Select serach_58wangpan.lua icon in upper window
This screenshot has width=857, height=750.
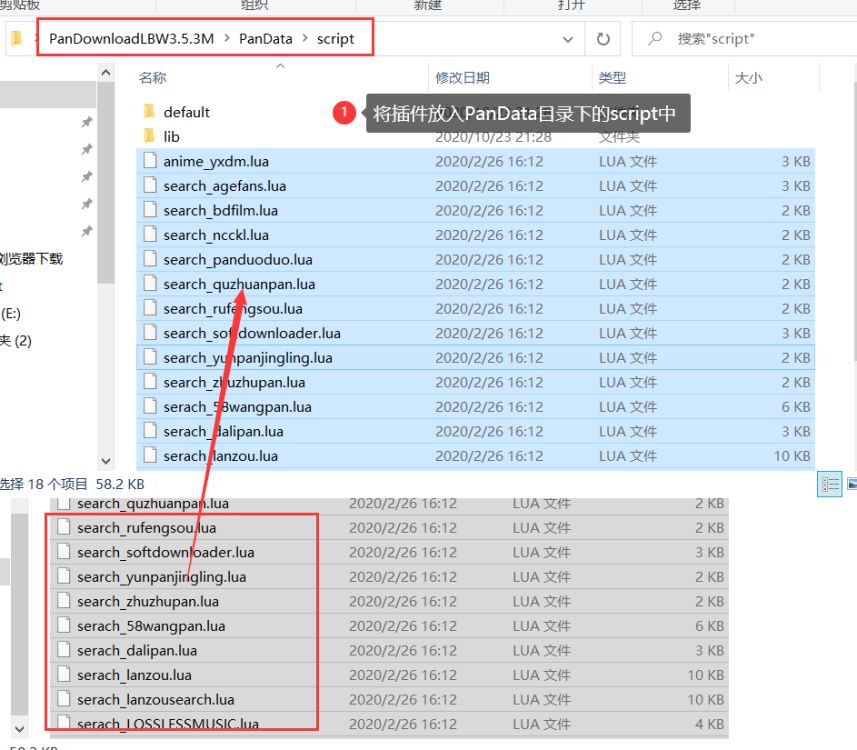[150, 407]
